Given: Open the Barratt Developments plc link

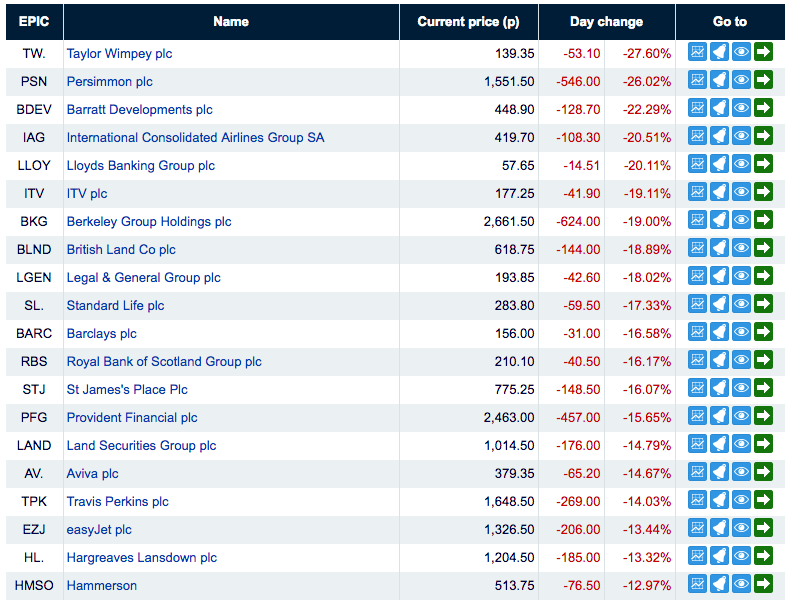Looking at the screenshot, I should (x=140, y=110).
